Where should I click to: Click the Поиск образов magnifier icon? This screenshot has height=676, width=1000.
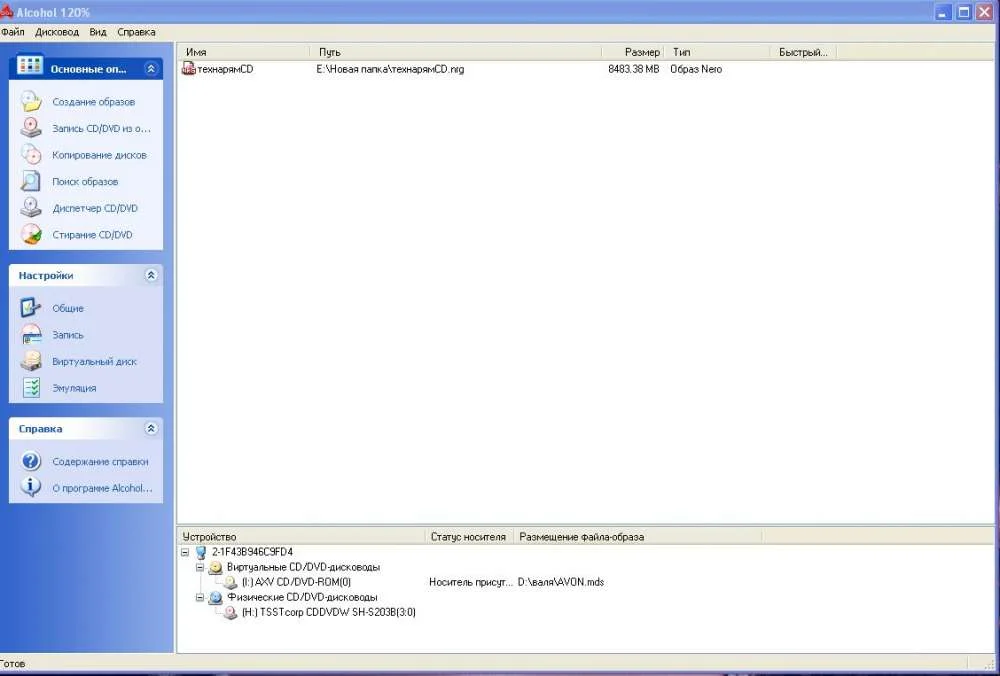31,181
